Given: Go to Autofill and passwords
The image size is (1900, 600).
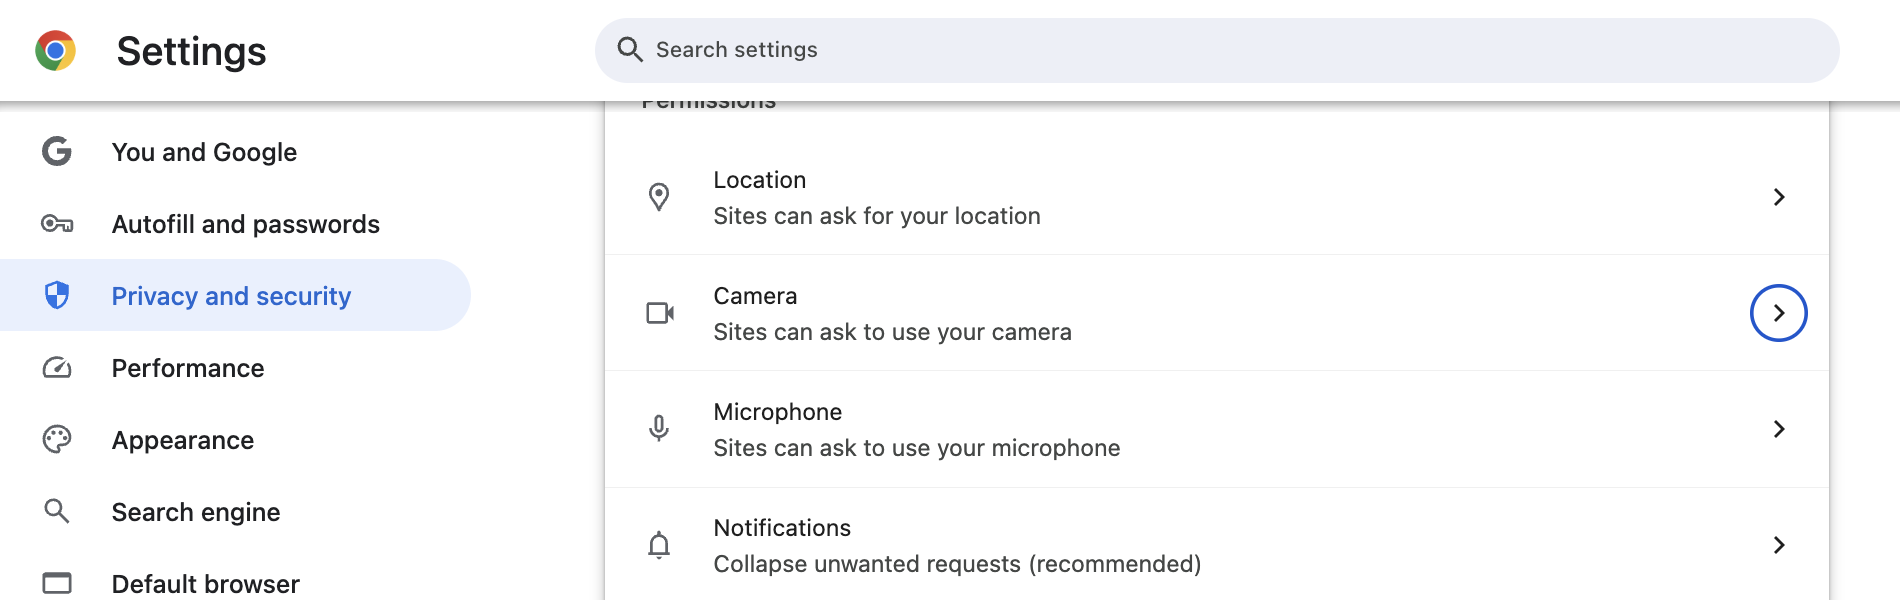Looking at the screenshot, I should [245, 224].
